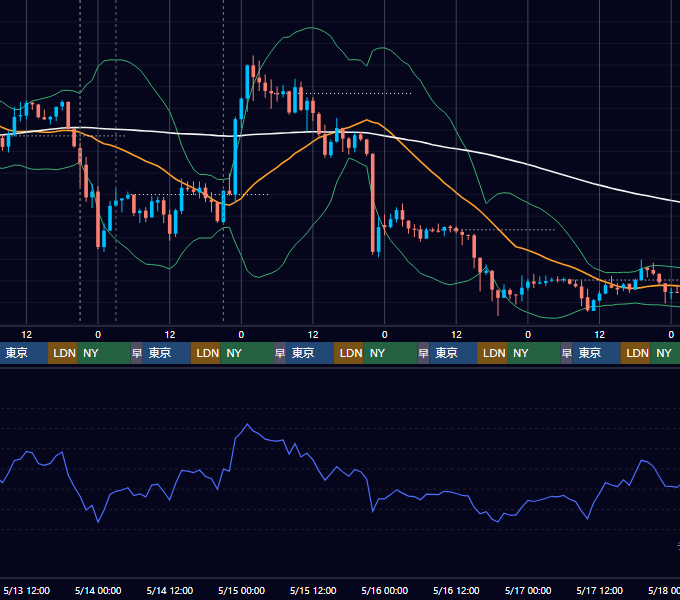Select the NY session block spanning 5/15 00:00

coord(247,353)
